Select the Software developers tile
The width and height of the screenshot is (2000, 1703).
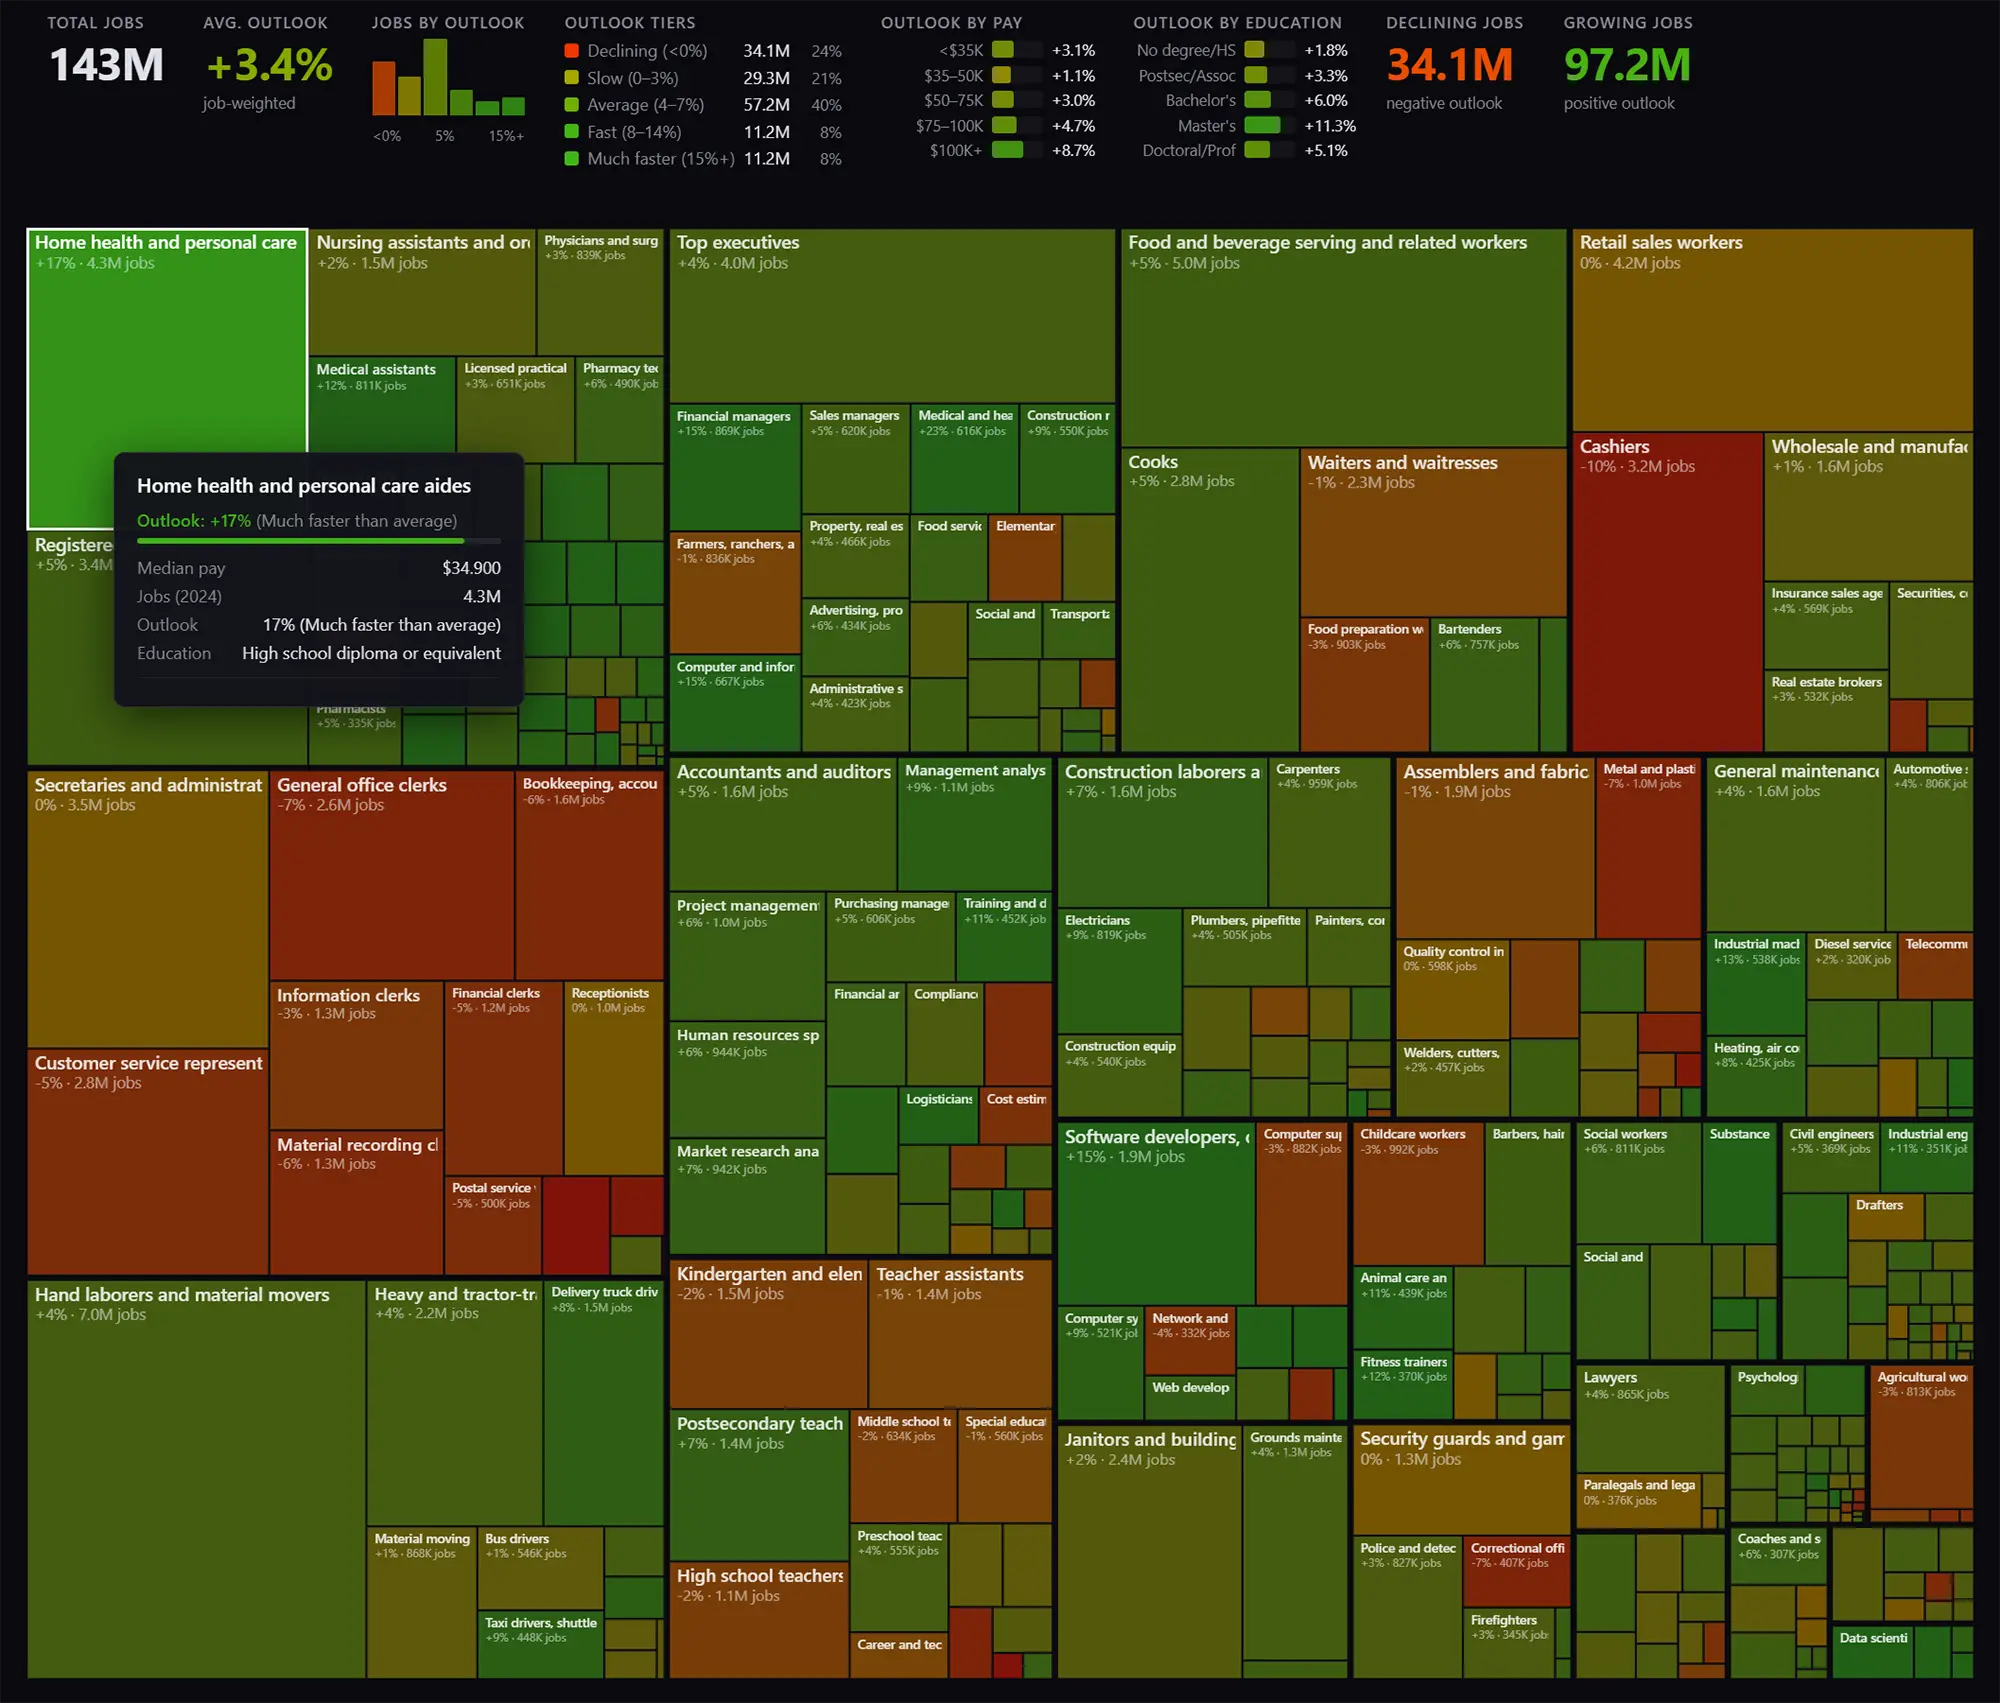(x=1155, y=1215)
